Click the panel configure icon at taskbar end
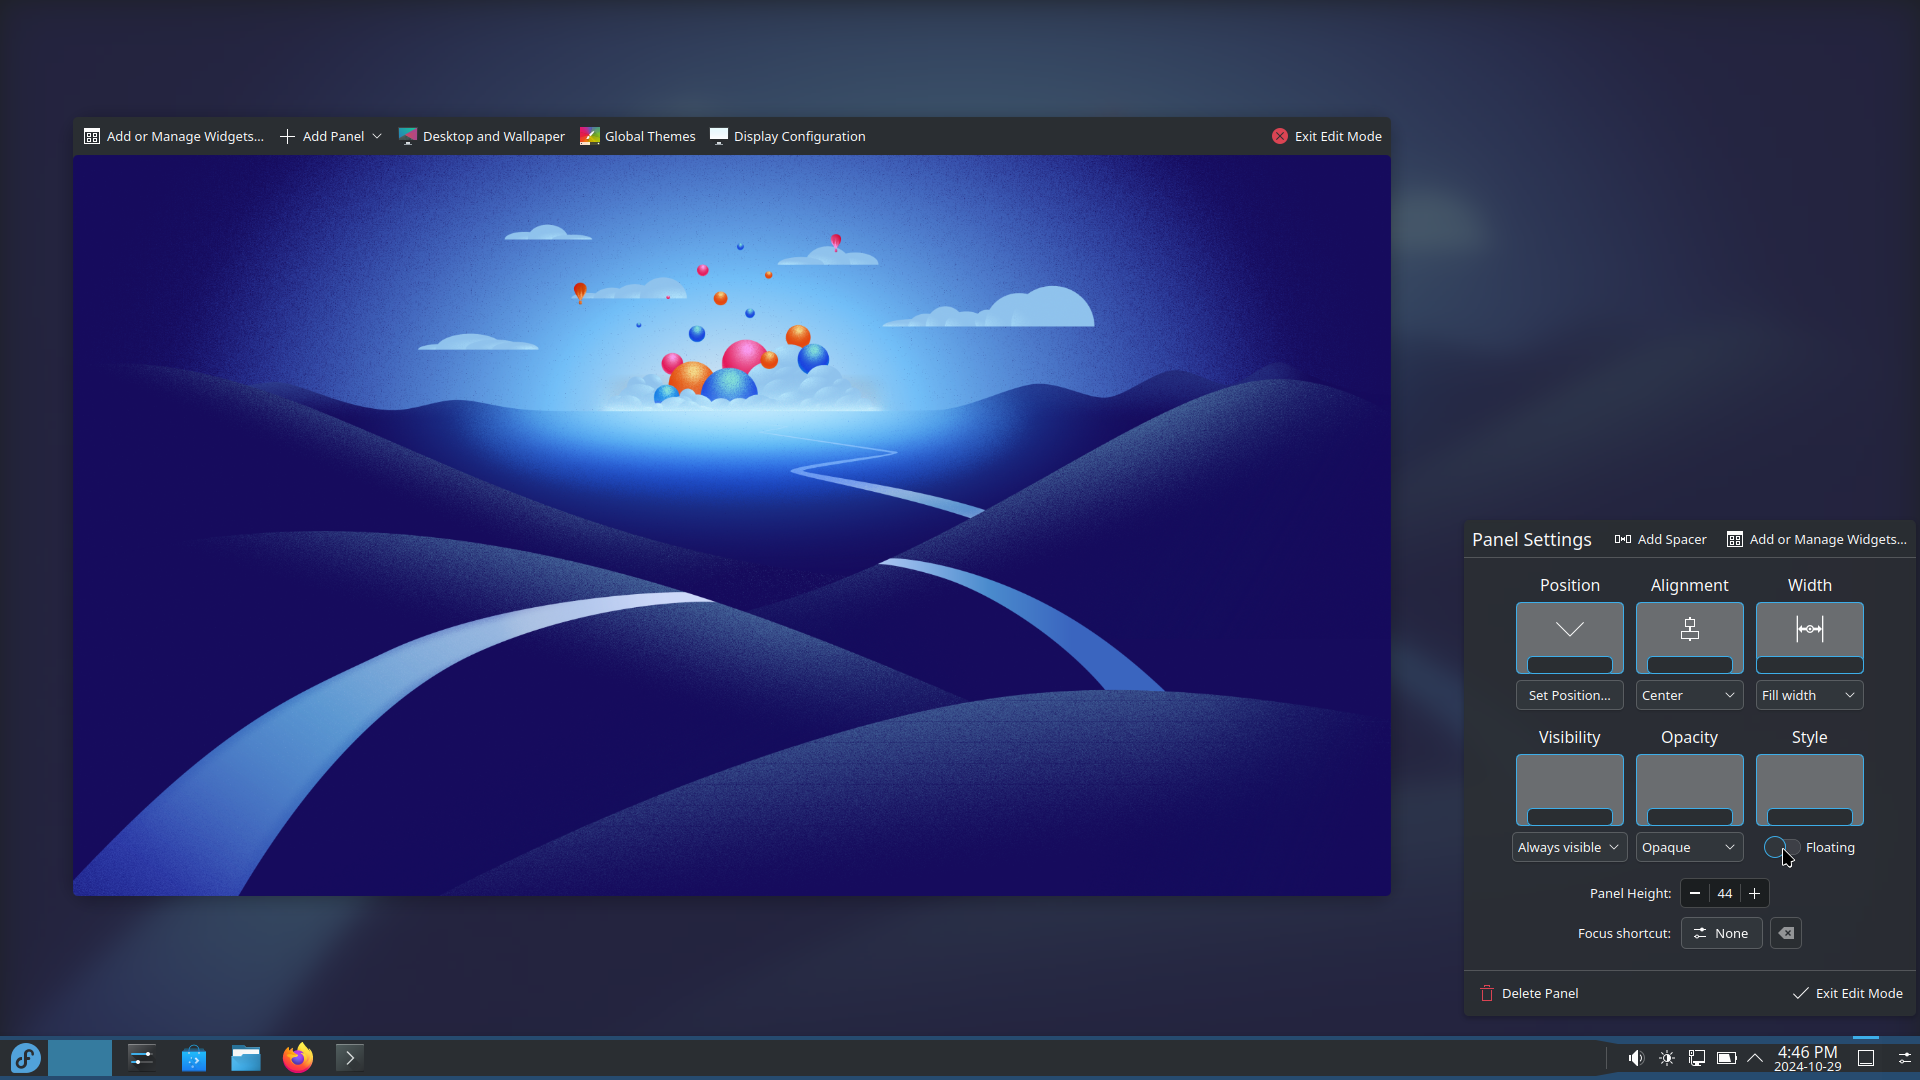 [x=1904, y=1058]
